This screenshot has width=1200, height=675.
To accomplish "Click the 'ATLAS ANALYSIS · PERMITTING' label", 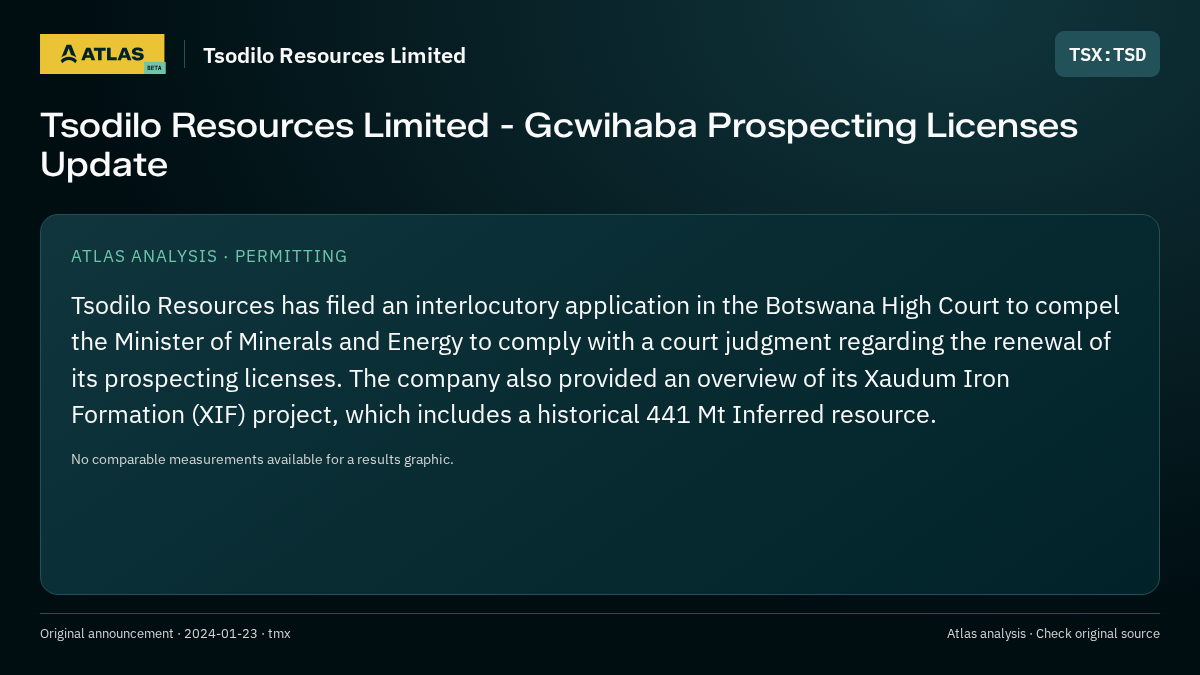I will pyautogui.click(x=209, y=256).
